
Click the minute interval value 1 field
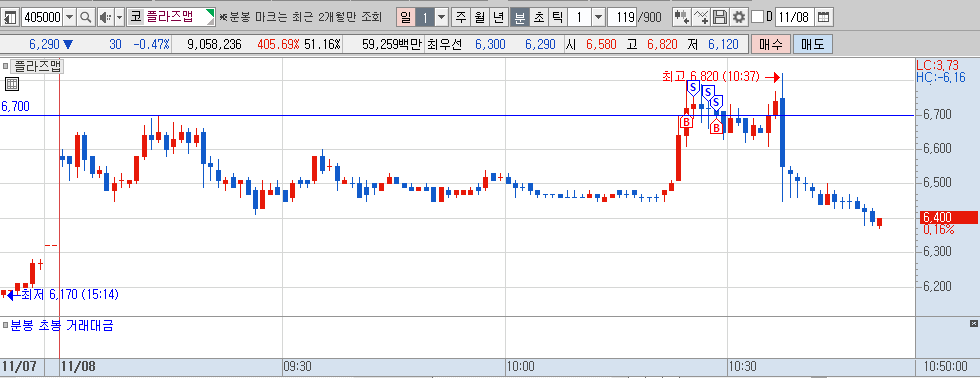[579, 17]
